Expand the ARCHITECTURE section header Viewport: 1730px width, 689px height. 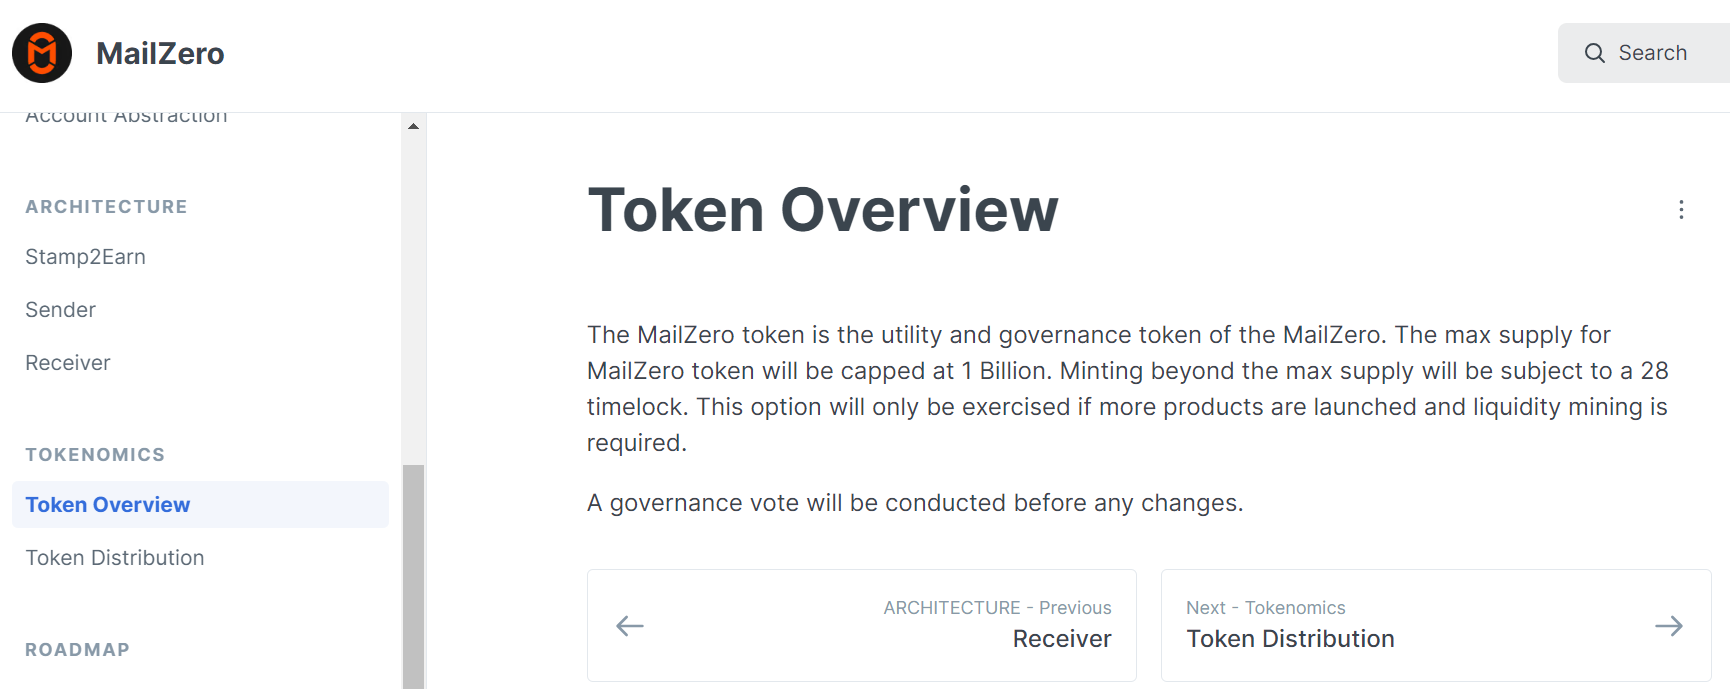pyautogui.click(x=106, y=207)
